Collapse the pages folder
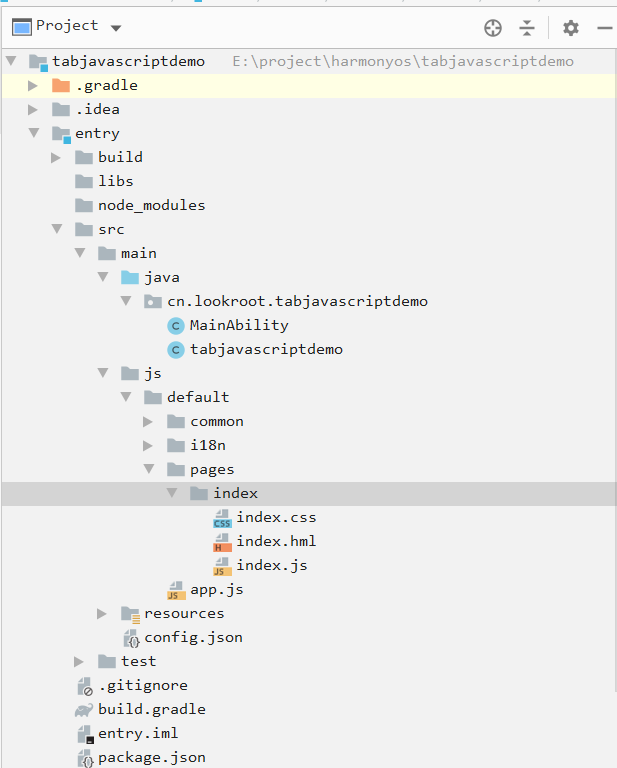This screenshot has height=768, width=617. point(149,469)
